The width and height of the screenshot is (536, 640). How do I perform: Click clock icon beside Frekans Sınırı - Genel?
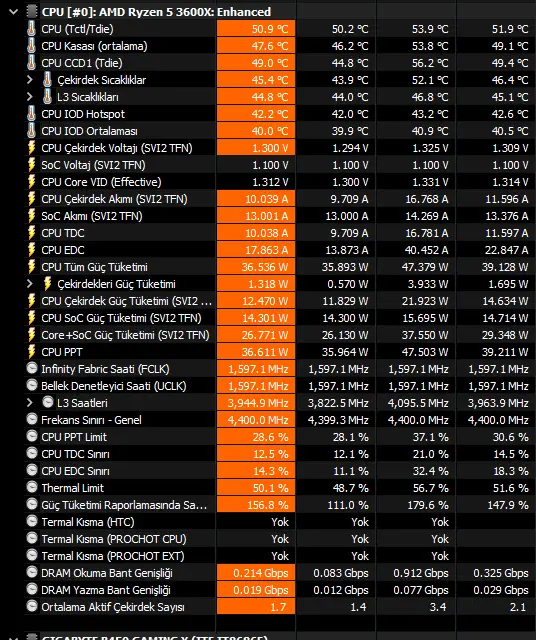(x=32, y=419)
